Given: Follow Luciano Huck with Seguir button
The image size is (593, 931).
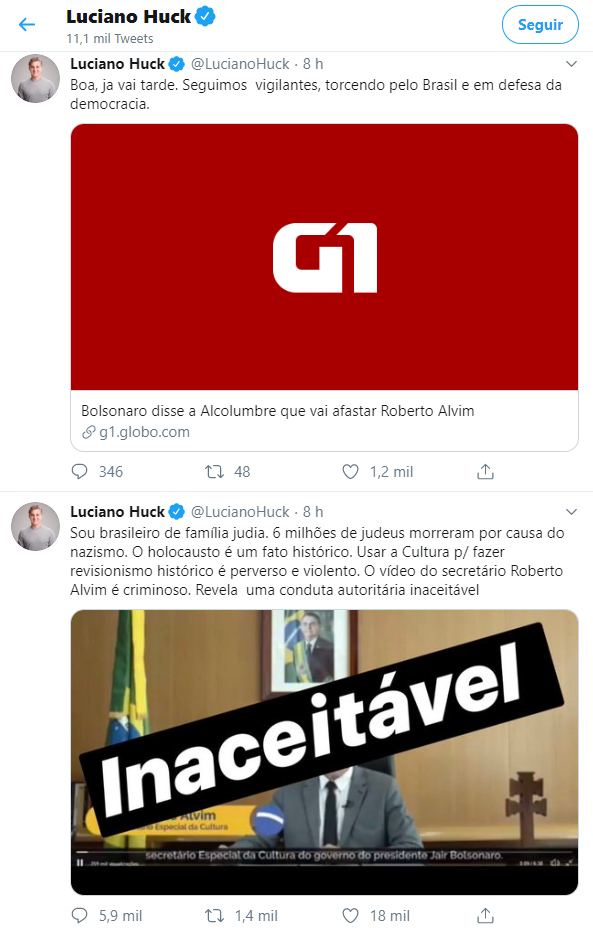Looking at the screenshot, I should tap(540, 24).
